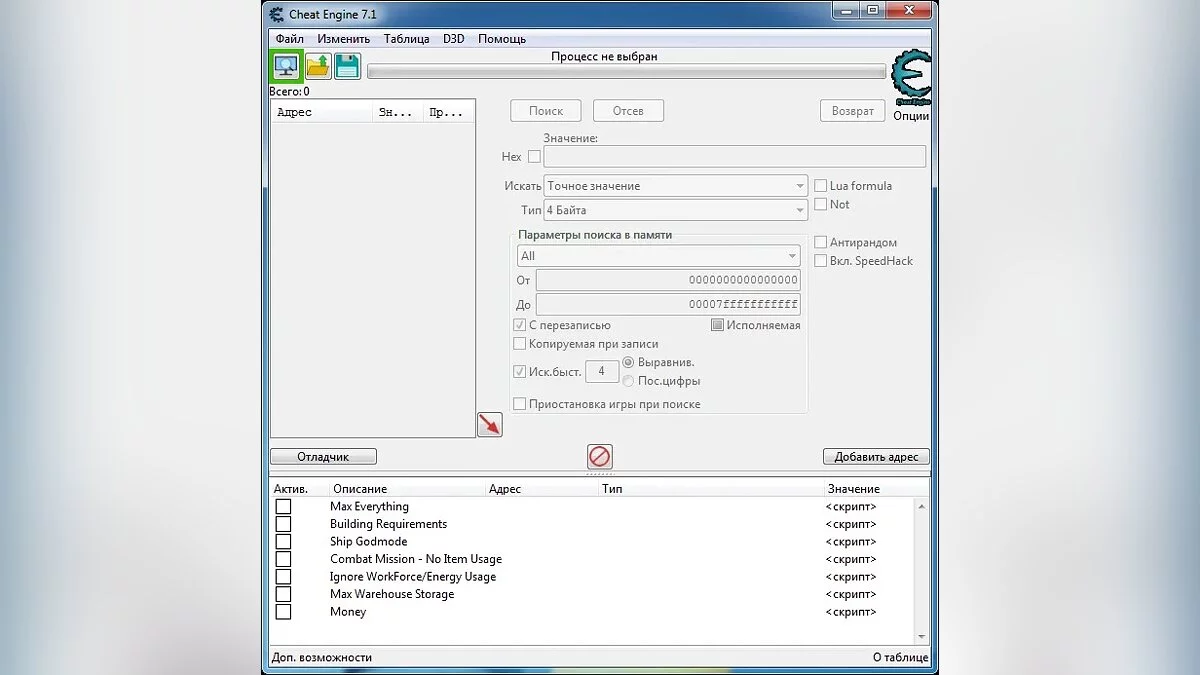Click the red clear address list icon
The height and width of the screenshot is (675, 1200).
coord(599,457)
